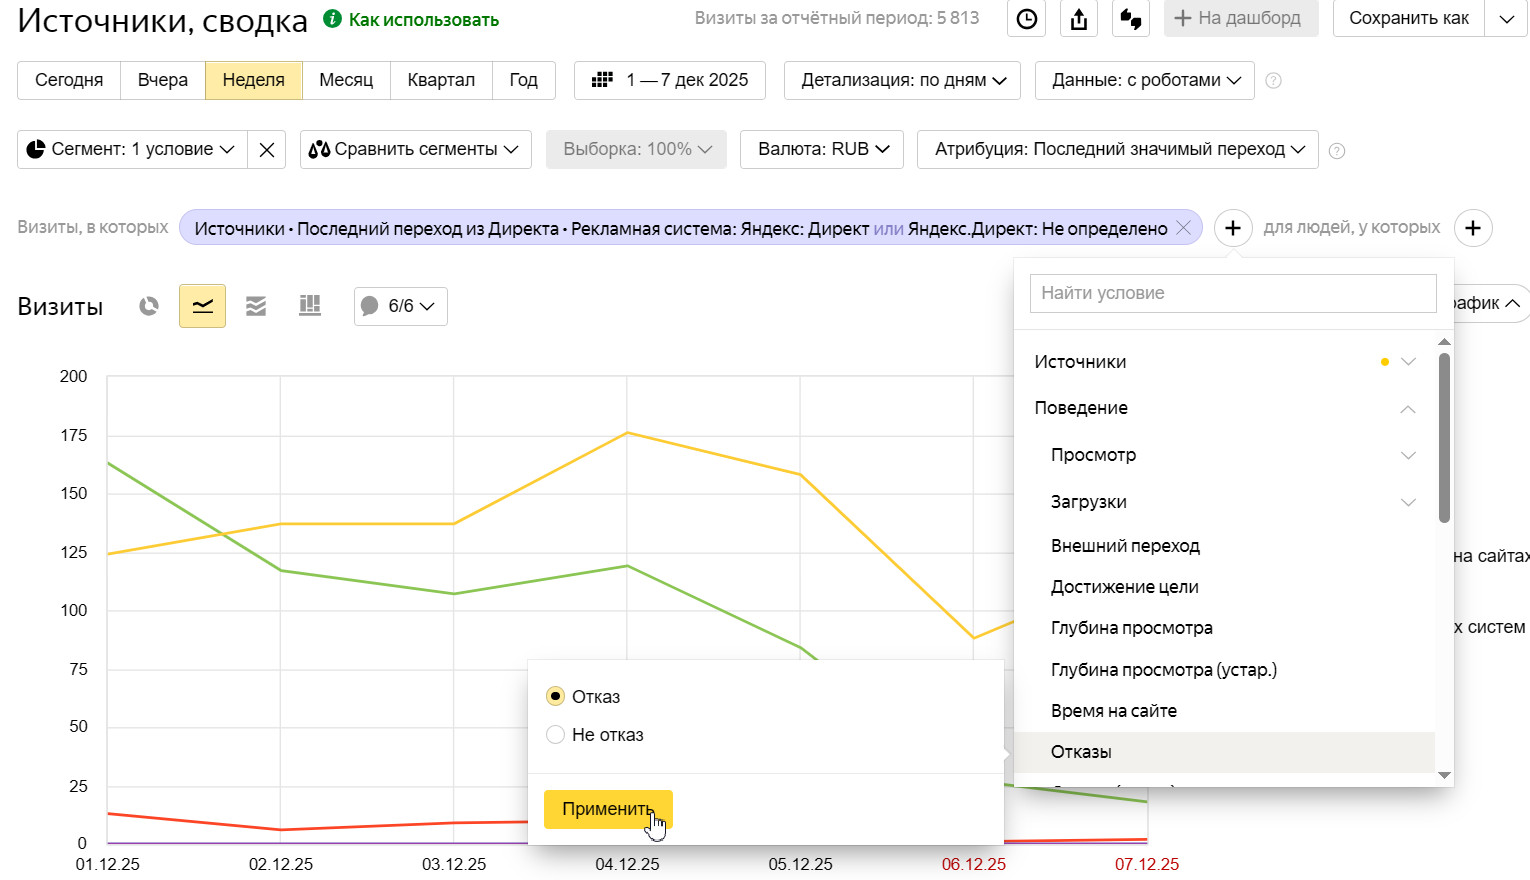
Task: Switch chart to pie view
Action: tap(149, 306)
